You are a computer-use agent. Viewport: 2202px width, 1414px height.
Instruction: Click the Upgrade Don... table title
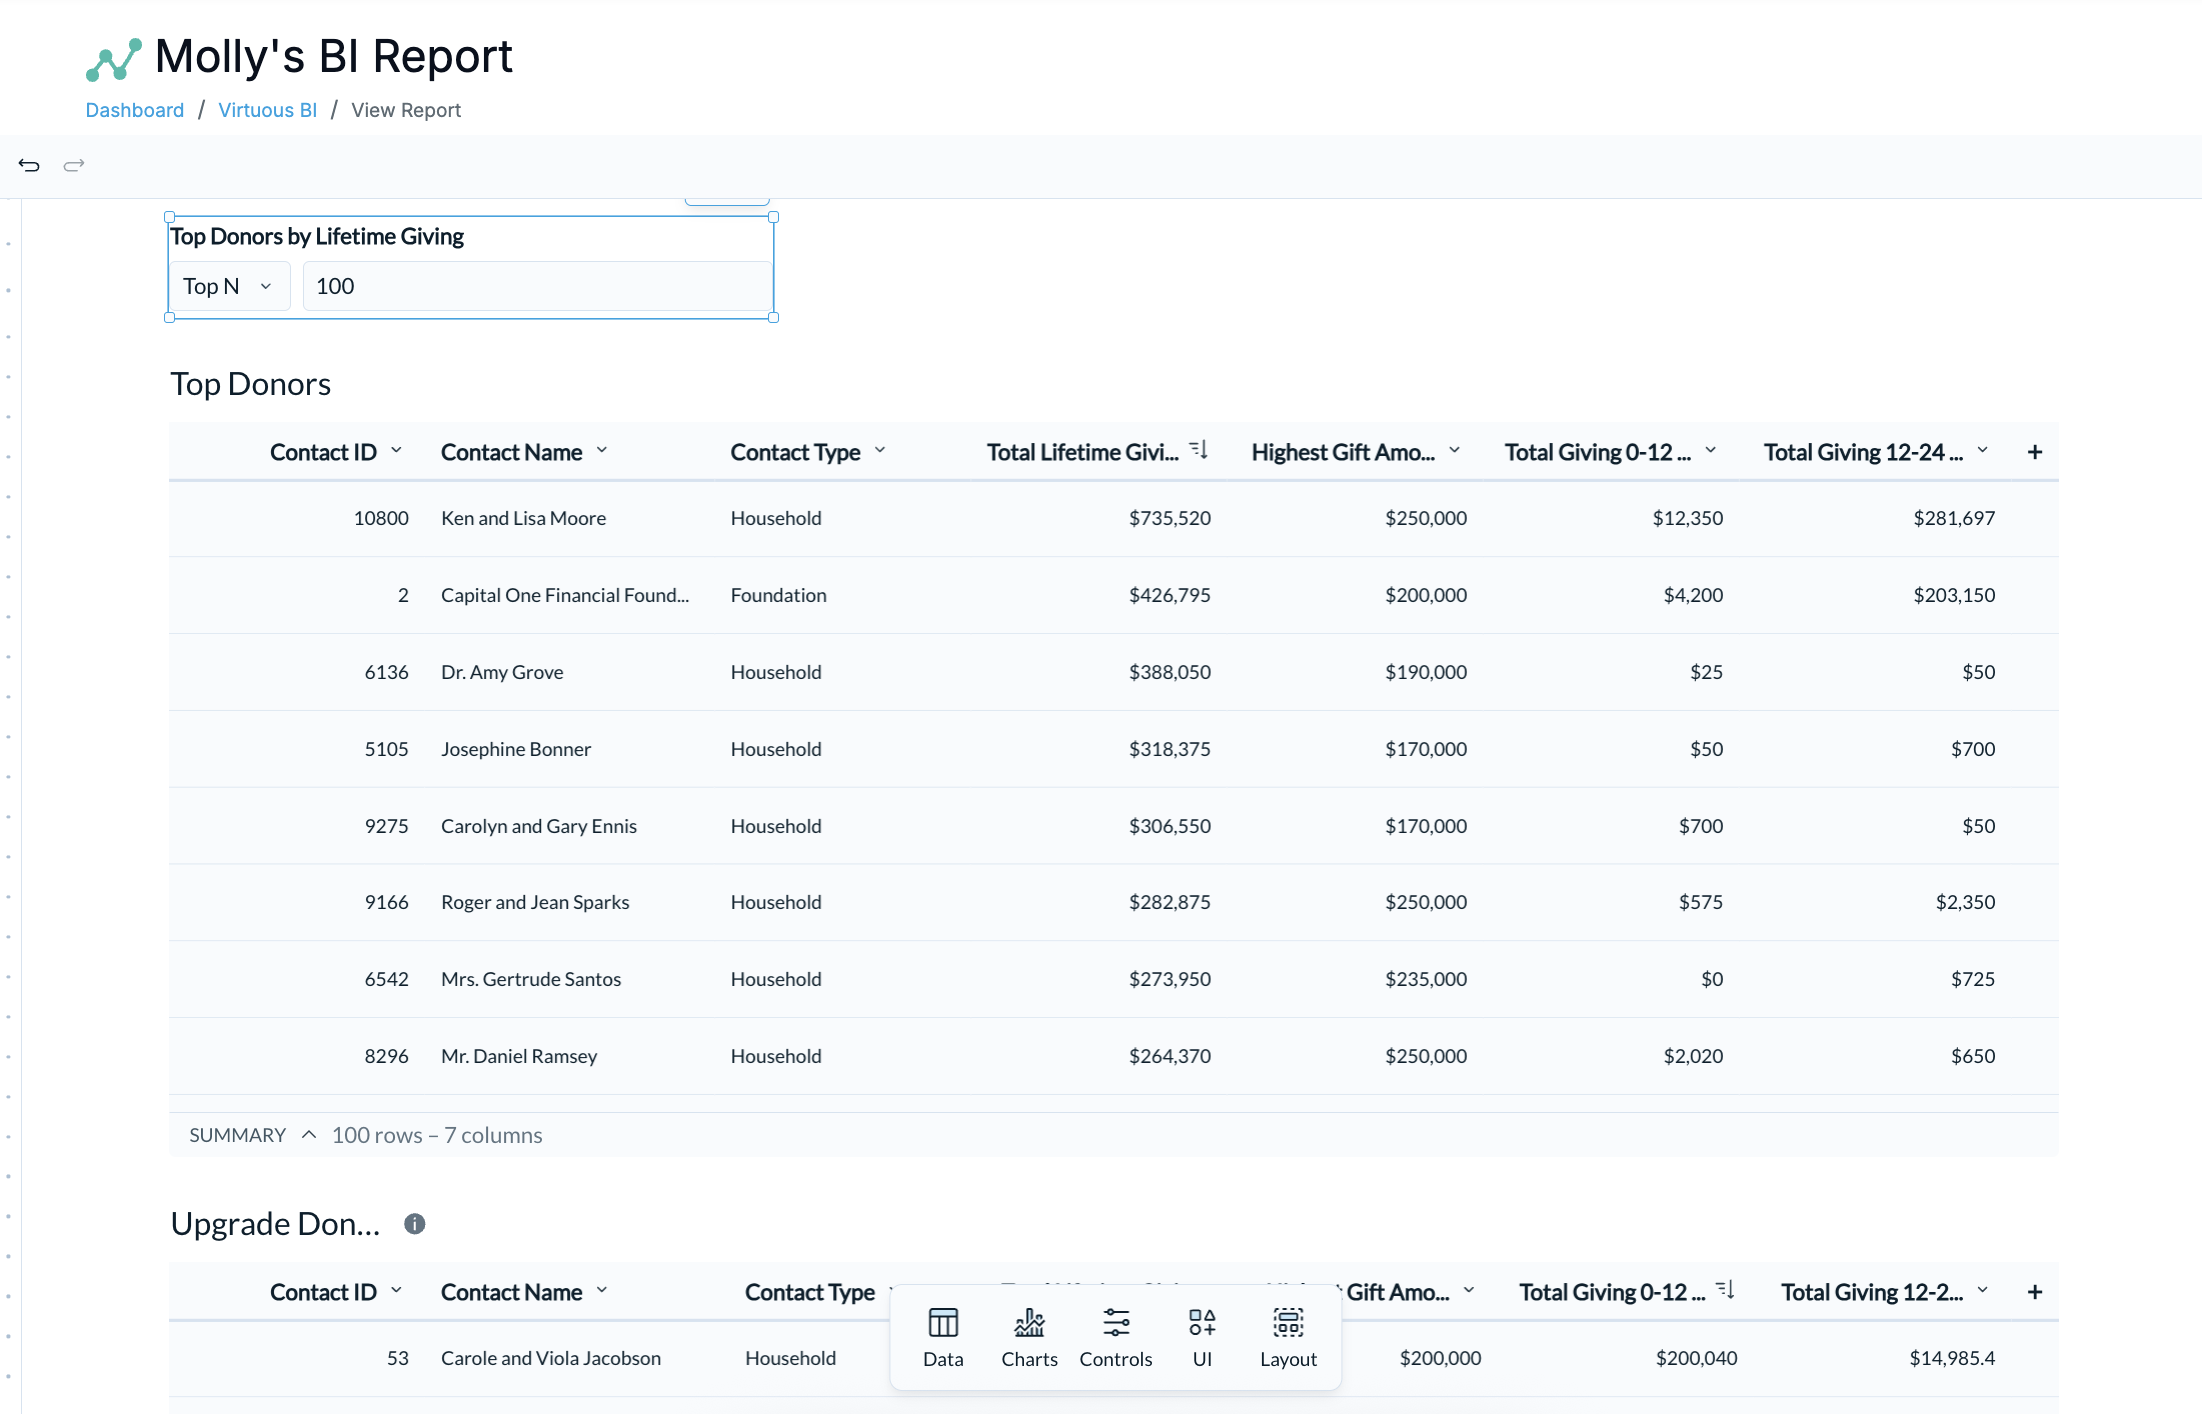(x=275, y=1224)
